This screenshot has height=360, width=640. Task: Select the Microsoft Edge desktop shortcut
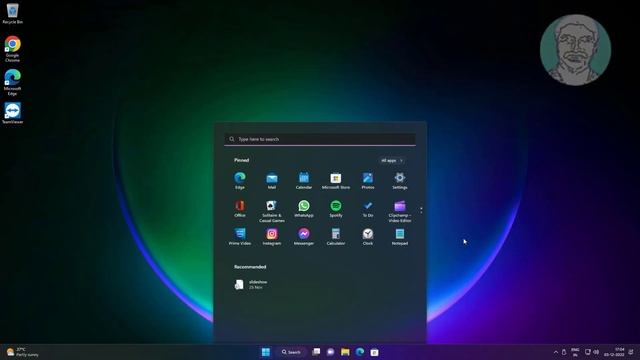click(13, 82)
